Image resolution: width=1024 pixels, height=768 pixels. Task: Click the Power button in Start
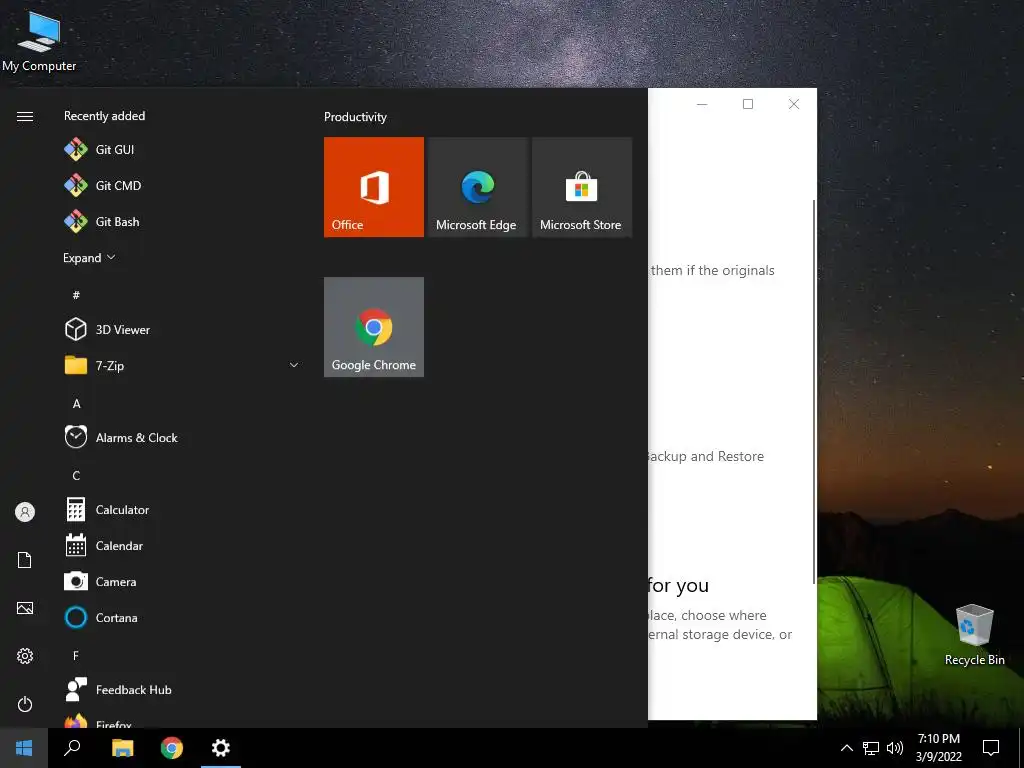pyautogui.click(x=25, y=704)
